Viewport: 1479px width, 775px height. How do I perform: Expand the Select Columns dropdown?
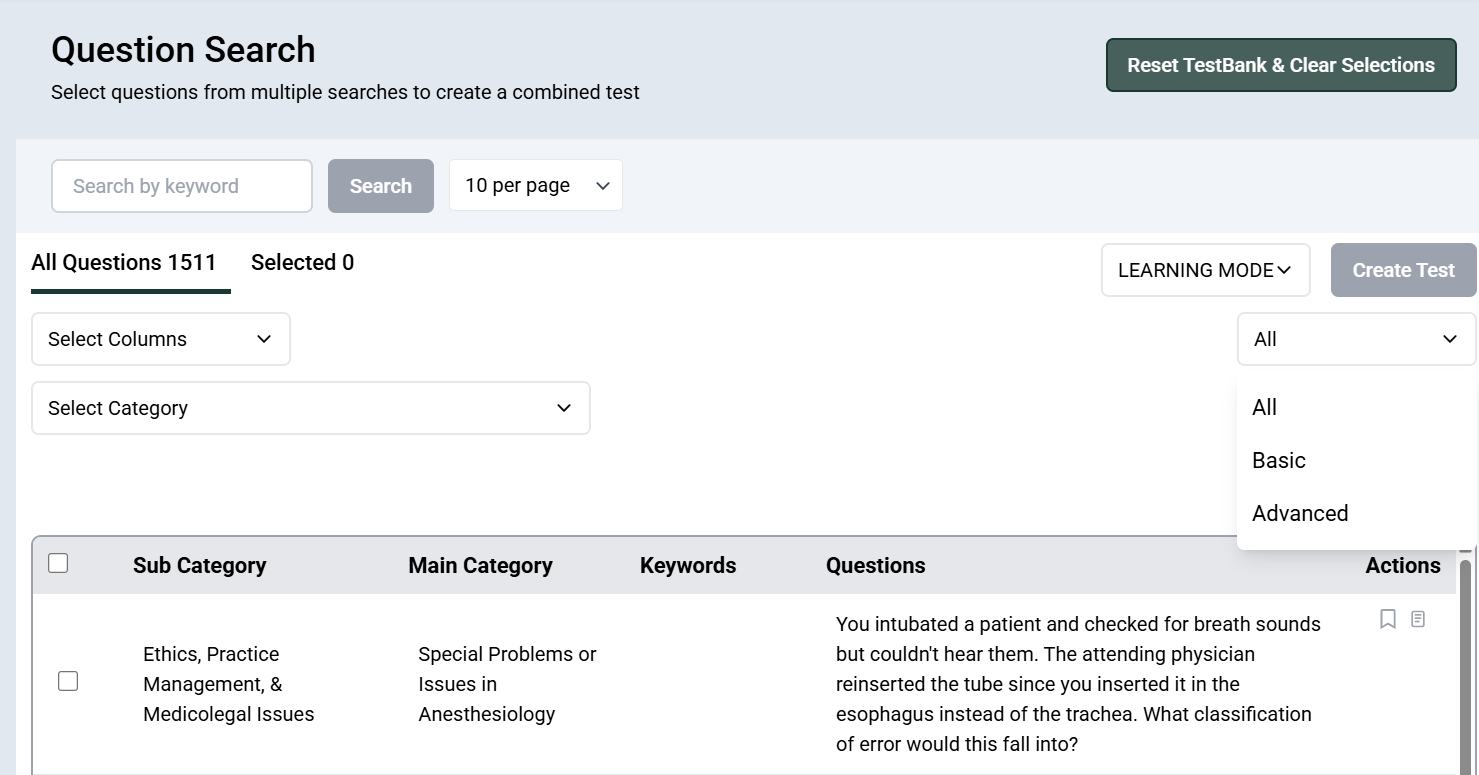coord(161,339)
